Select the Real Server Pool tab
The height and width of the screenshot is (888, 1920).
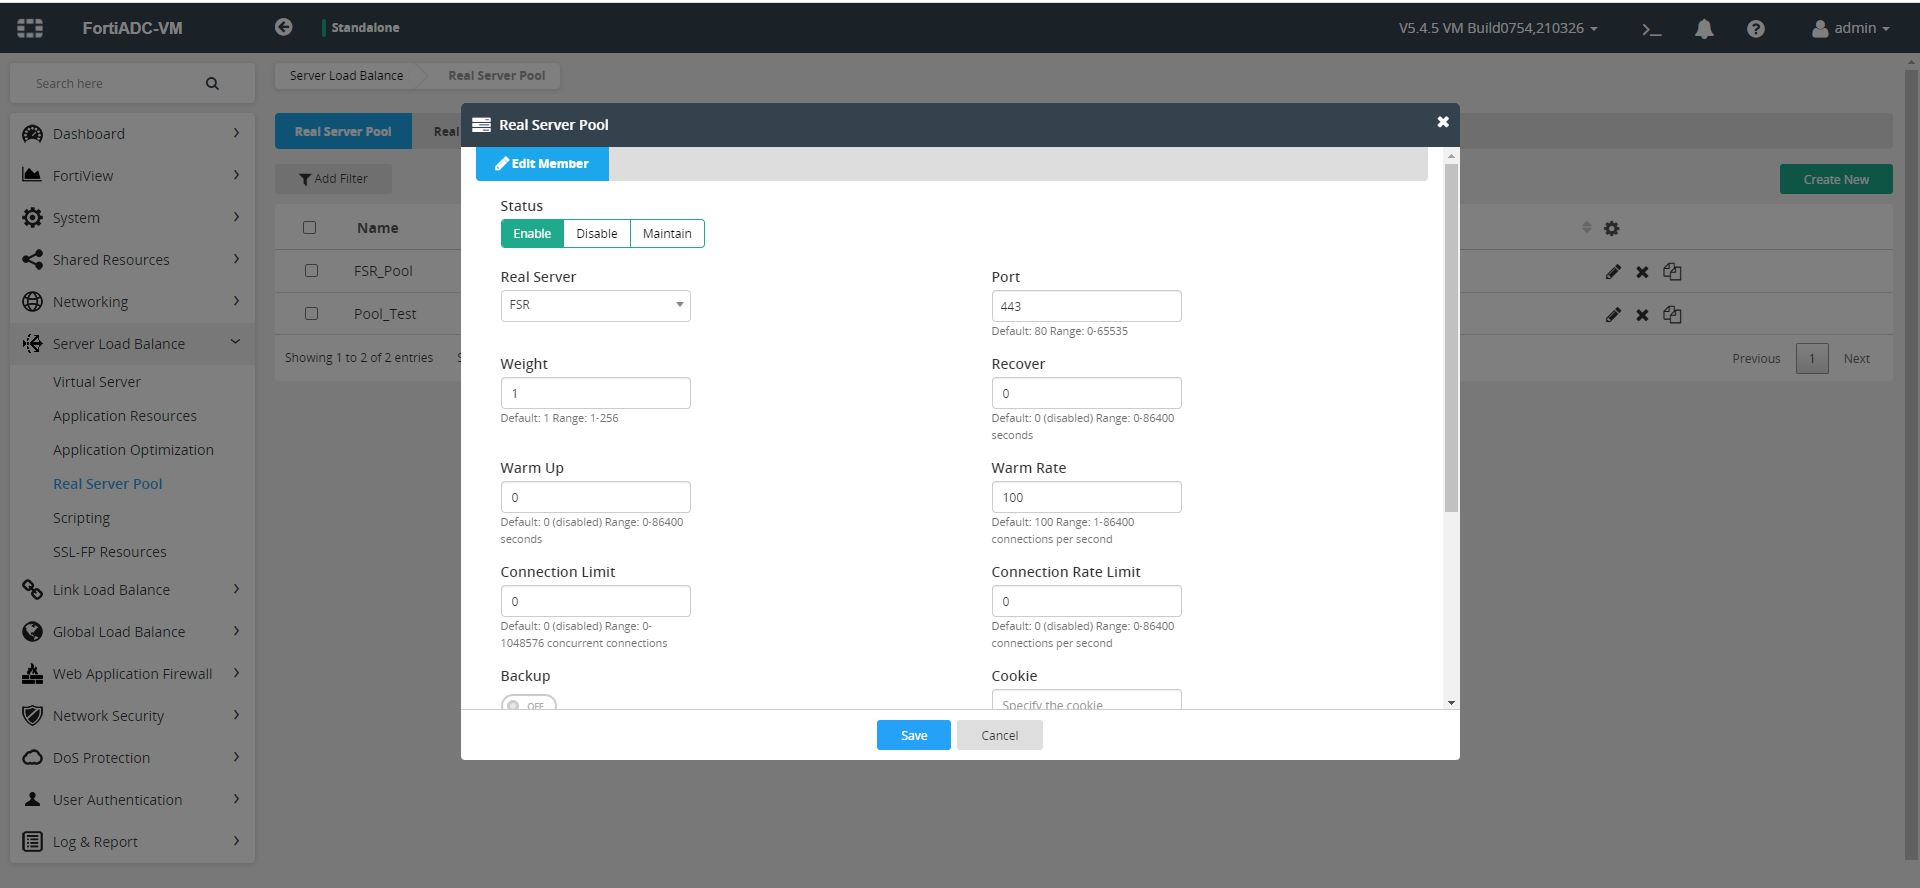(x=343, y=131)
